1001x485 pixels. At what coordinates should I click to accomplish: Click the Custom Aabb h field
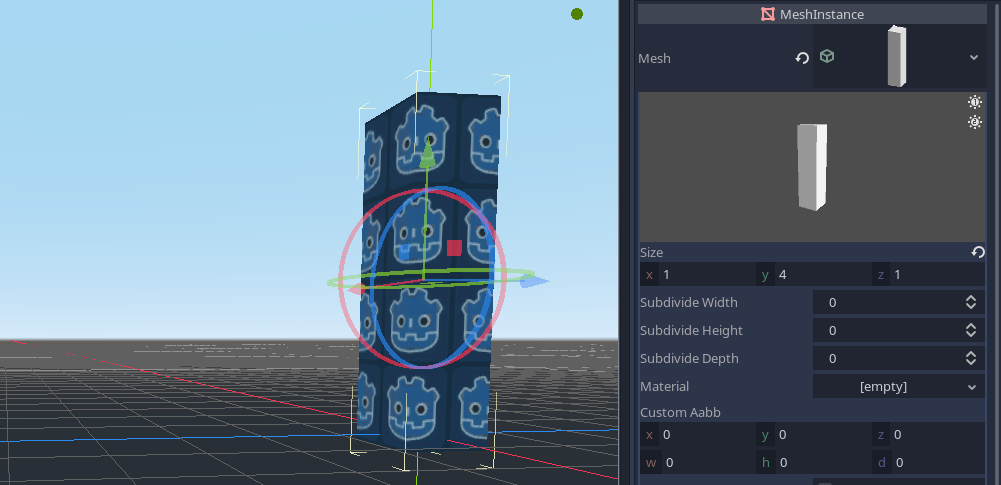[x=813, y=463]
